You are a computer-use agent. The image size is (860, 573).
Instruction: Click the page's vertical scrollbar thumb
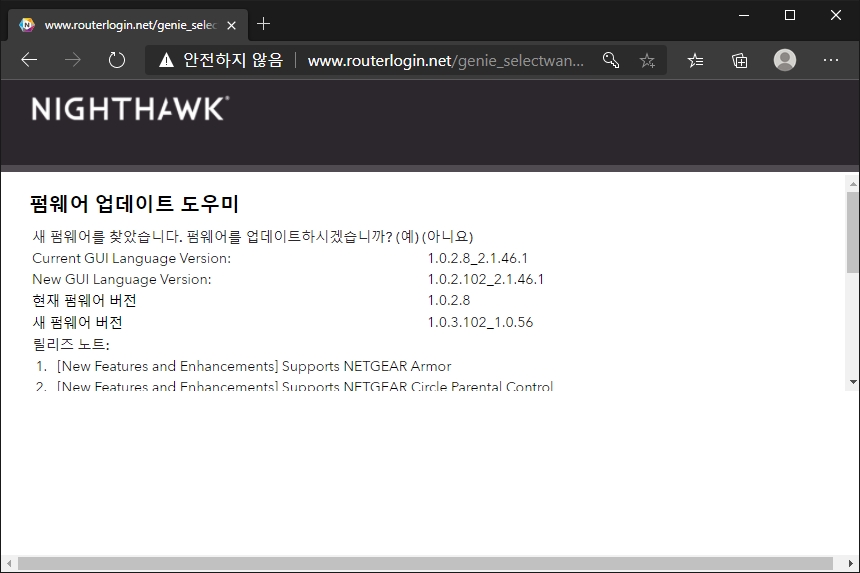coord(852,232)
